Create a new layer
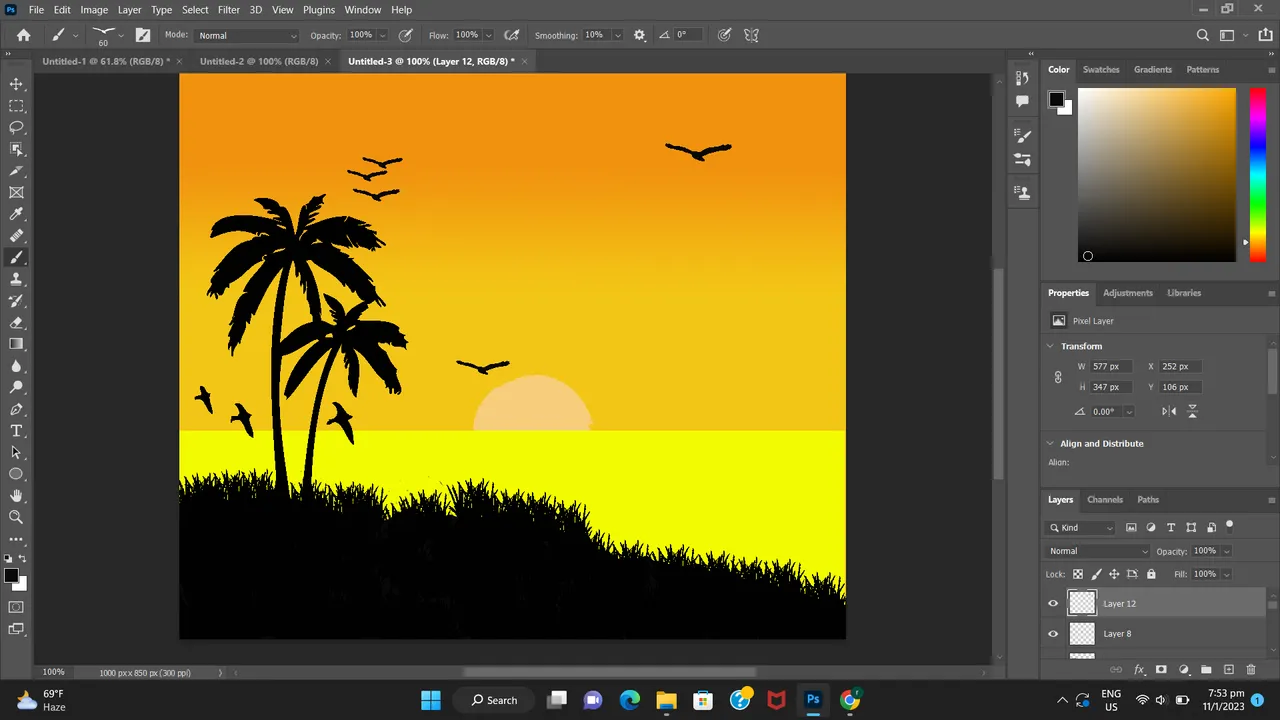The image size is (1280, 720). [1229, 670]
